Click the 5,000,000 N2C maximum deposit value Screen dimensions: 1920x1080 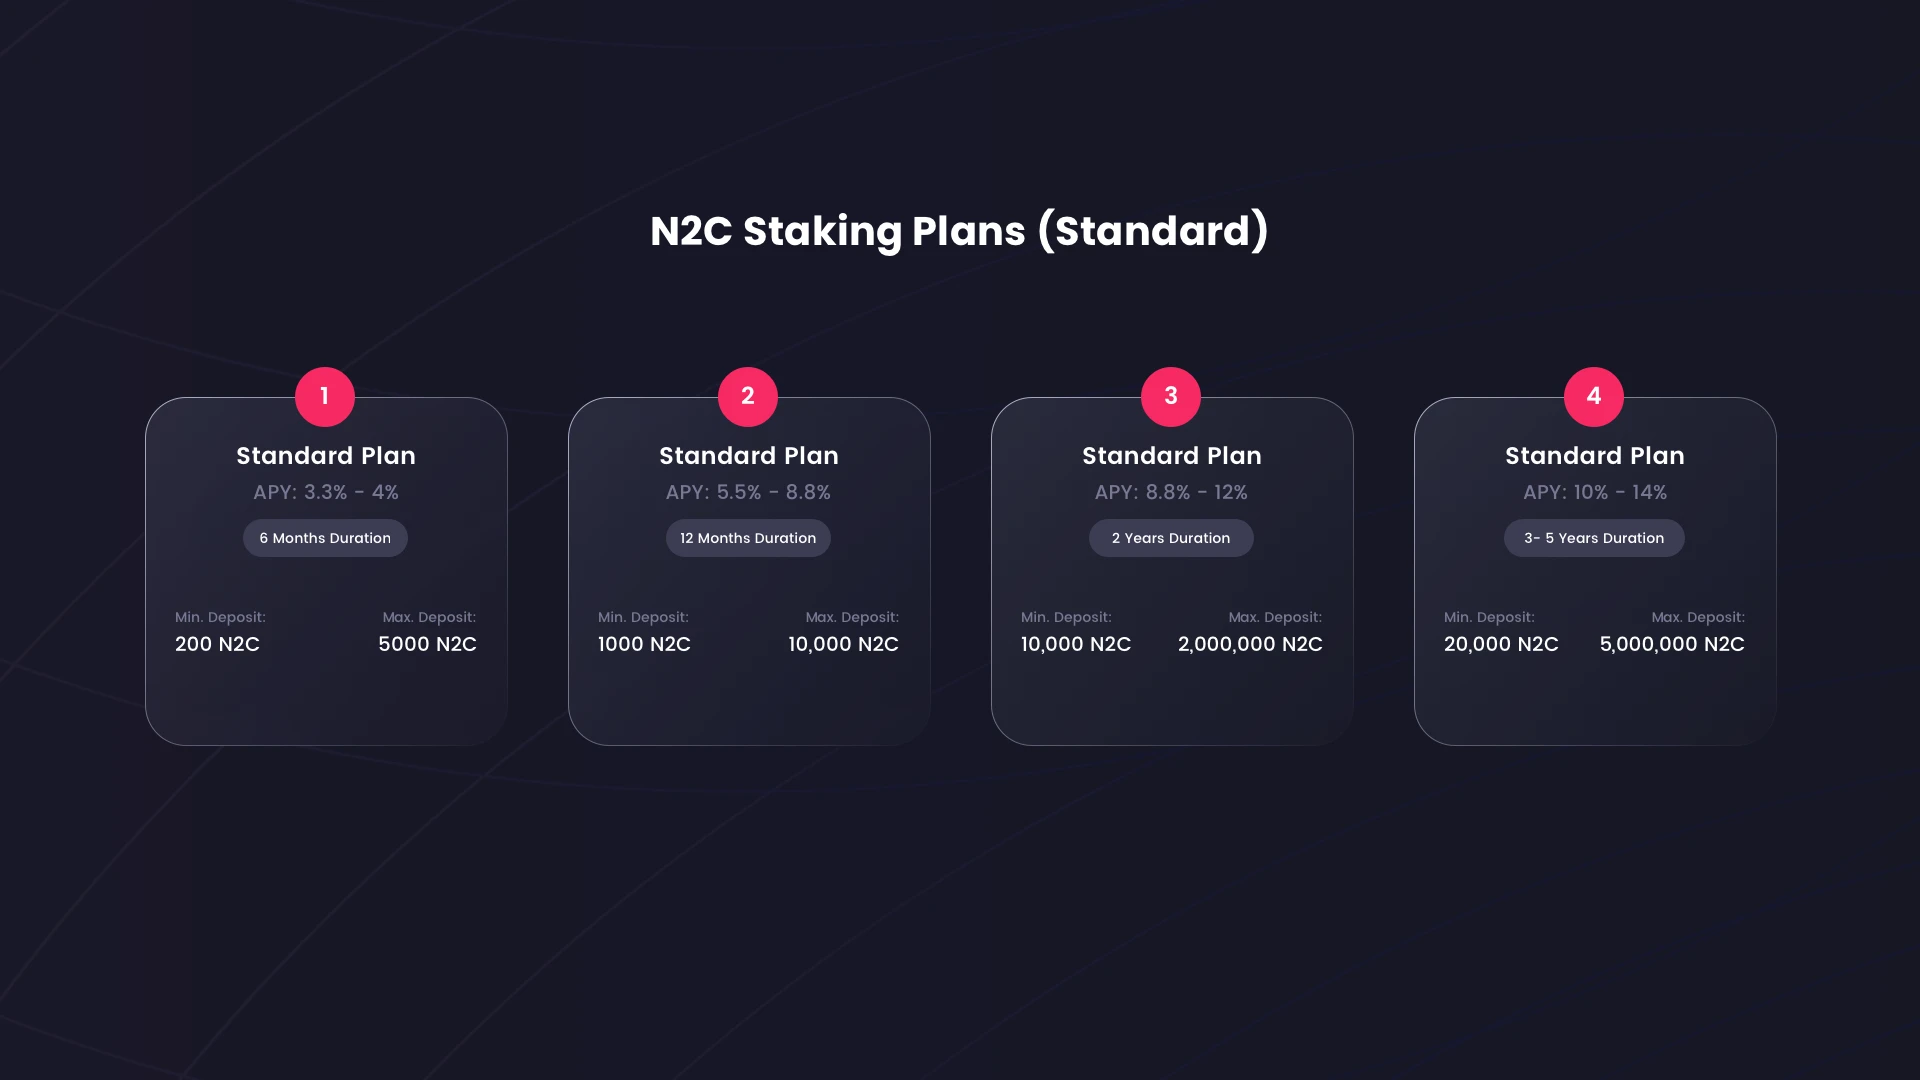click(1672, 644)
